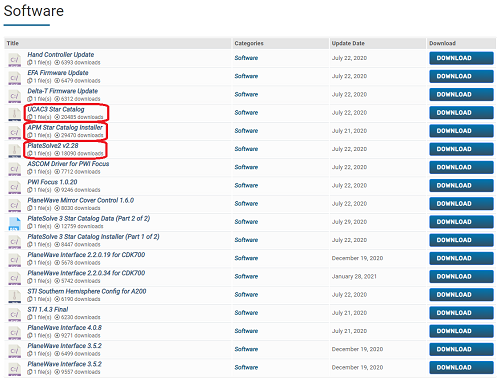The height and width of the screenshot is (380, 500).
Task: Open the UCAC3 Star Catalog title link
Action: point(56,109)
